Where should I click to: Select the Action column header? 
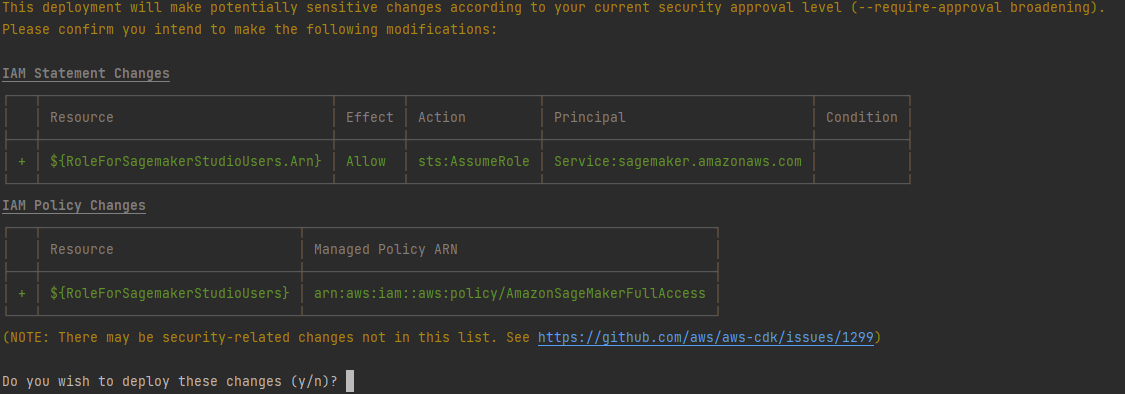point(442,118)
